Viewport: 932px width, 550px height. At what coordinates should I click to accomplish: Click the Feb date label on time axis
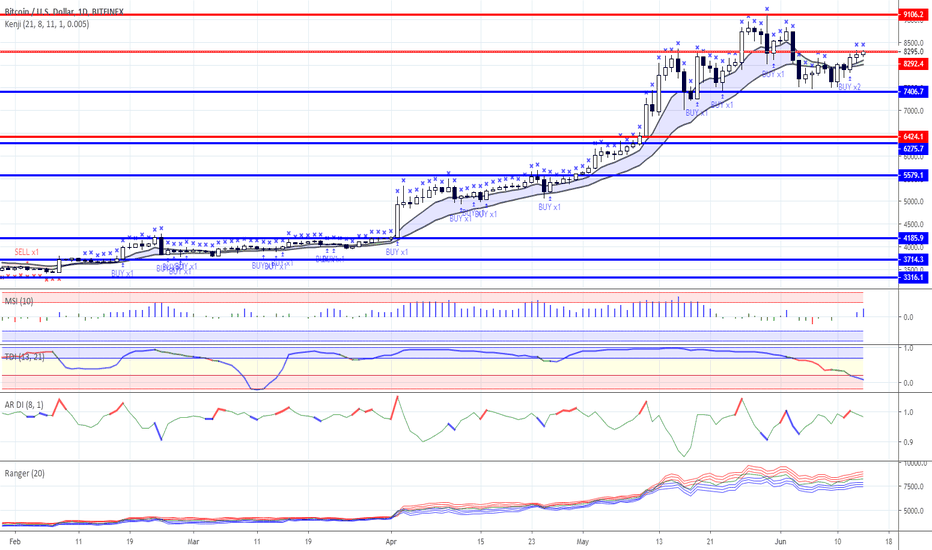(x=15, y=542)
